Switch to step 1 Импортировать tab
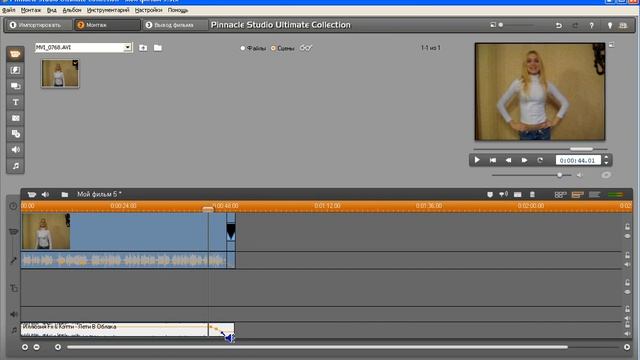The image size is (640, 360). pyautogui.click(x=39, y=25)
